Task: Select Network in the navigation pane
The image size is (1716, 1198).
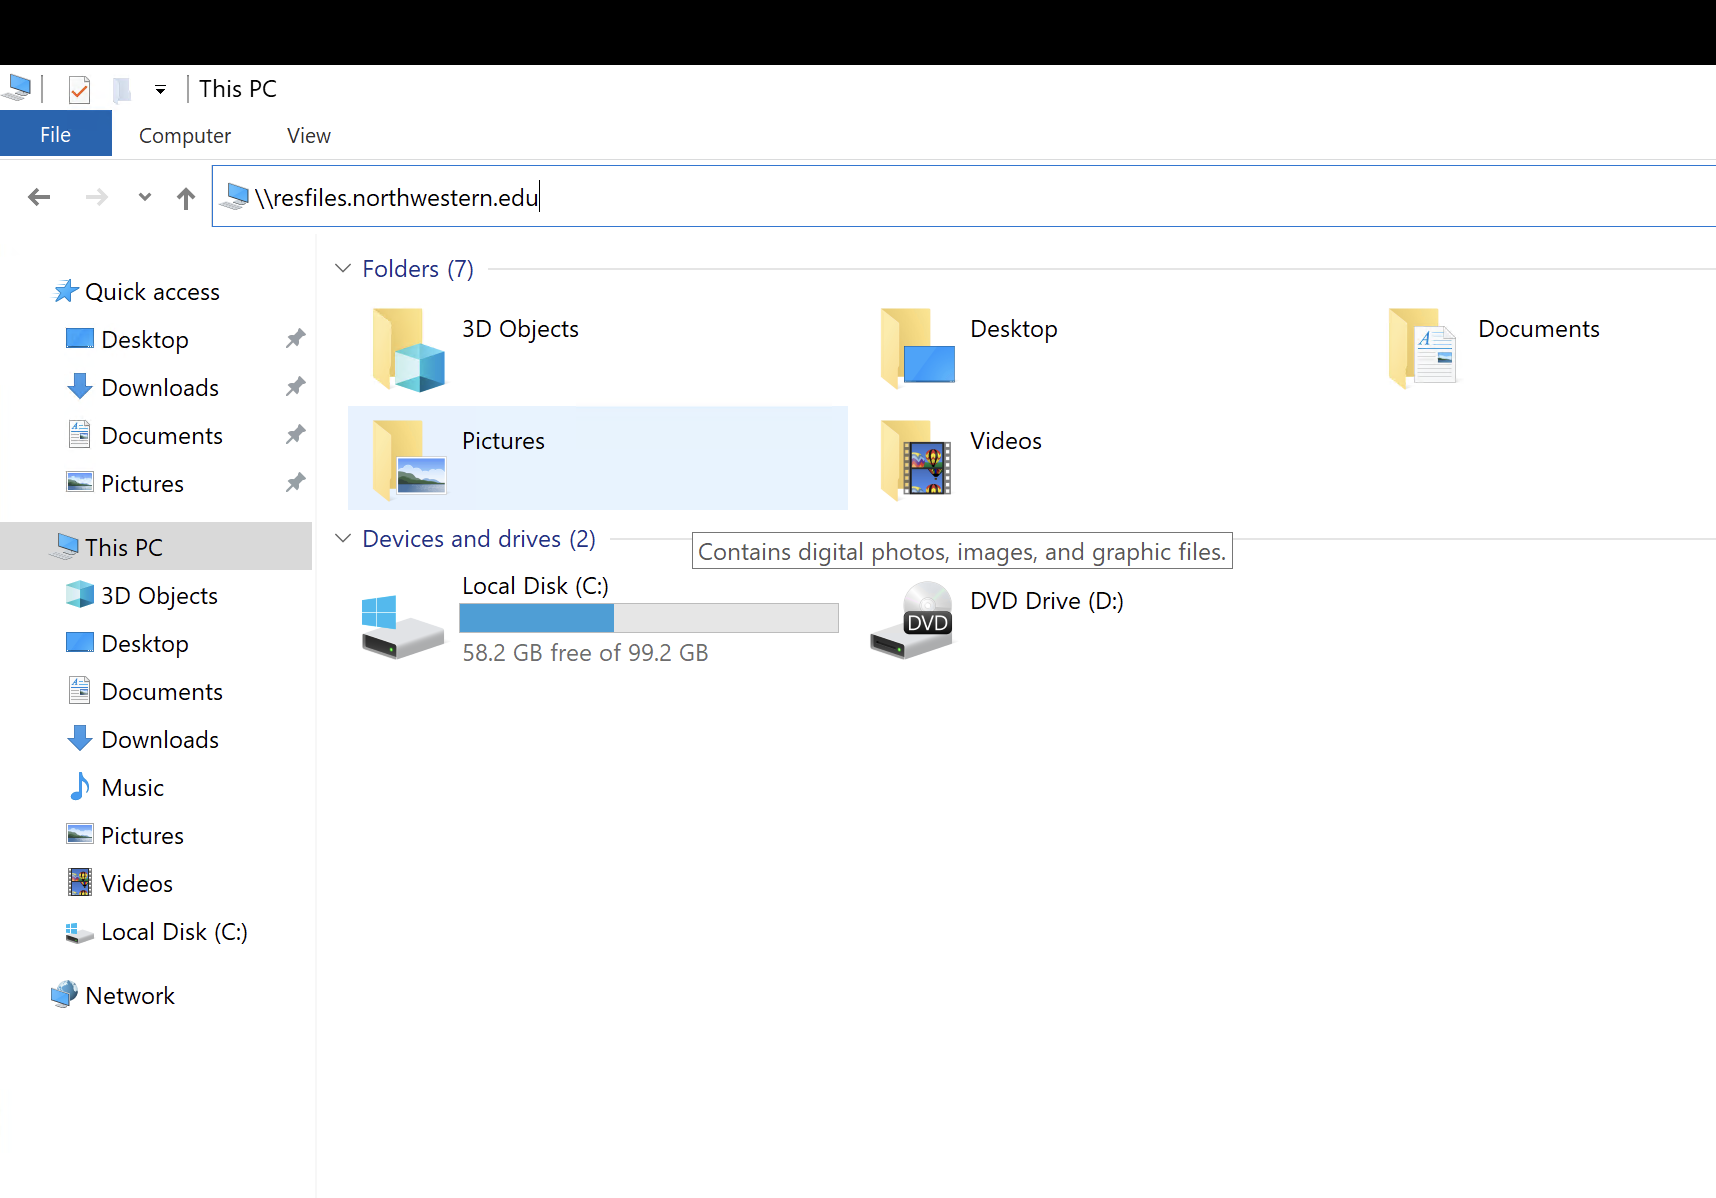Action: (x=130, y=996)
